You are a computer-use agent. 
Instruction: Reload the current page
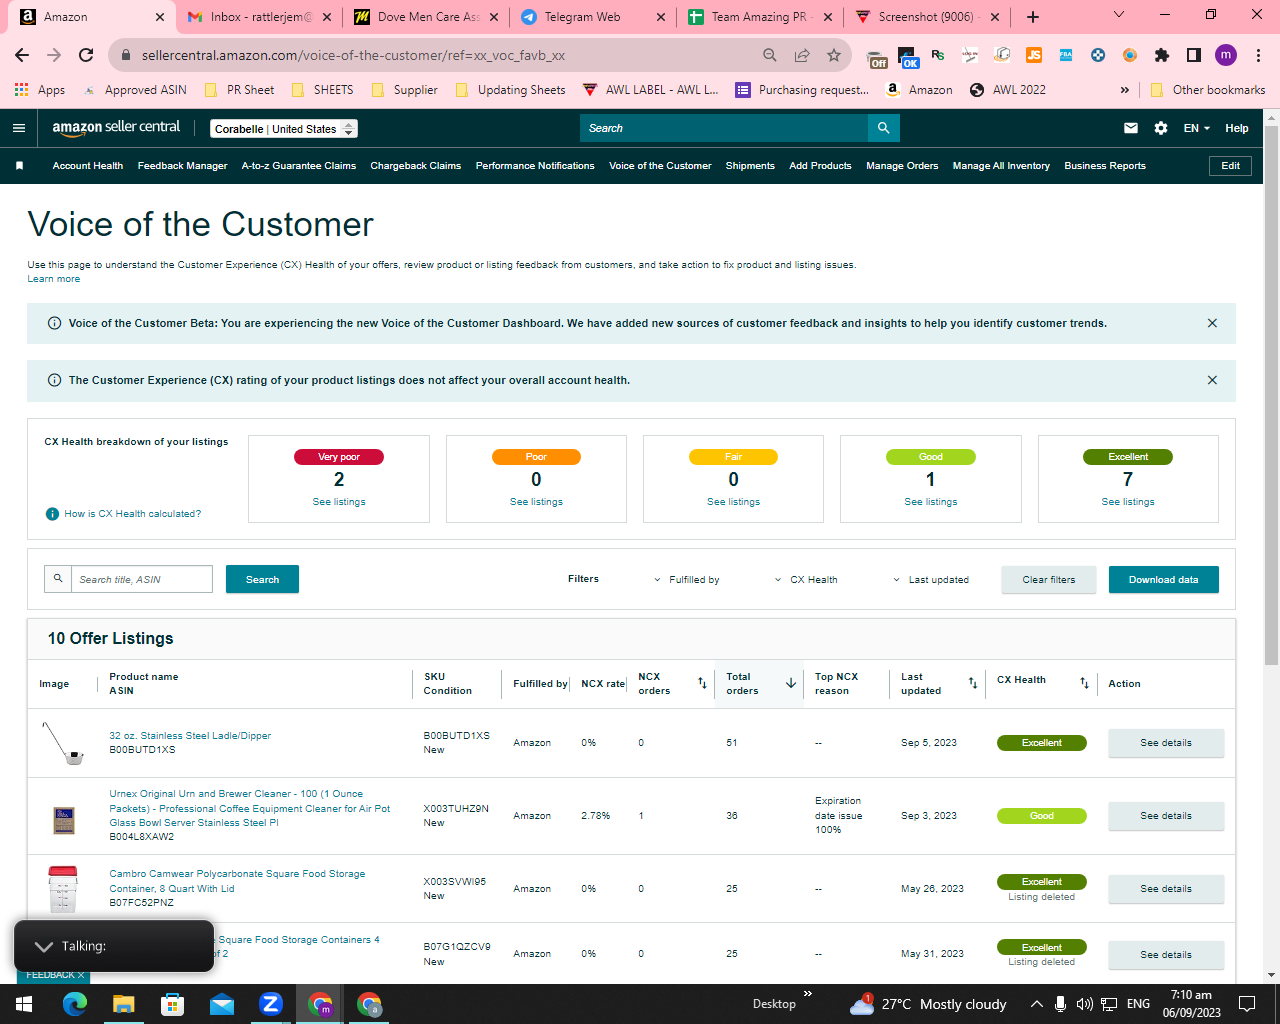click(x=86, y=55)
